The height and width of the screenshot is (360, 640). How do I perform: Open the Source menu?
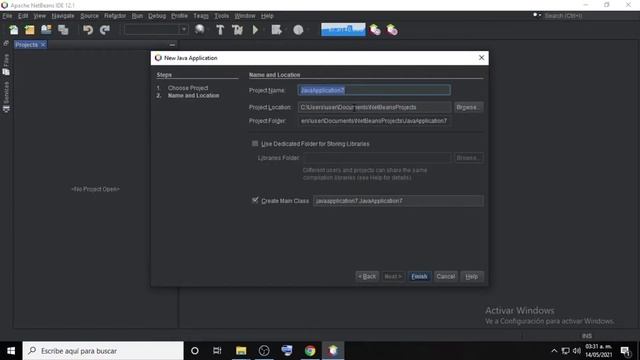89,16
